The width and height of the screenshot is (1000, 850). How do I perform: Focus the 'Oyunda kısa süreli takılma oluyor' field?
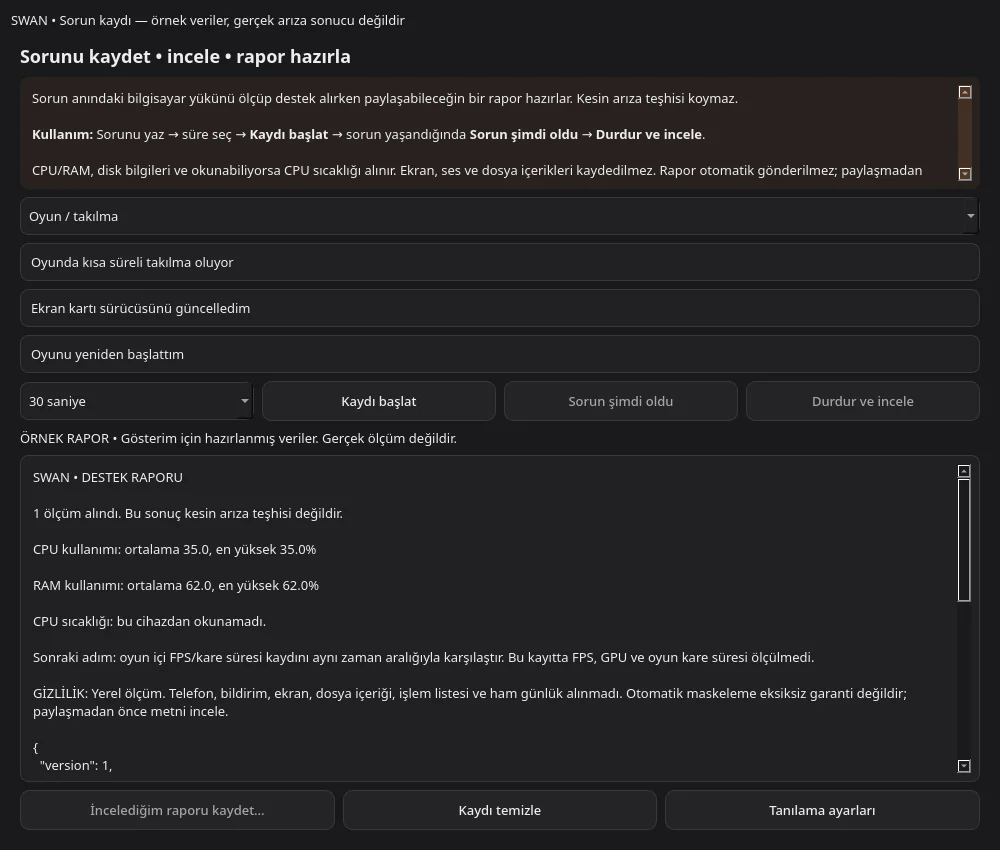tap(499, 262)
